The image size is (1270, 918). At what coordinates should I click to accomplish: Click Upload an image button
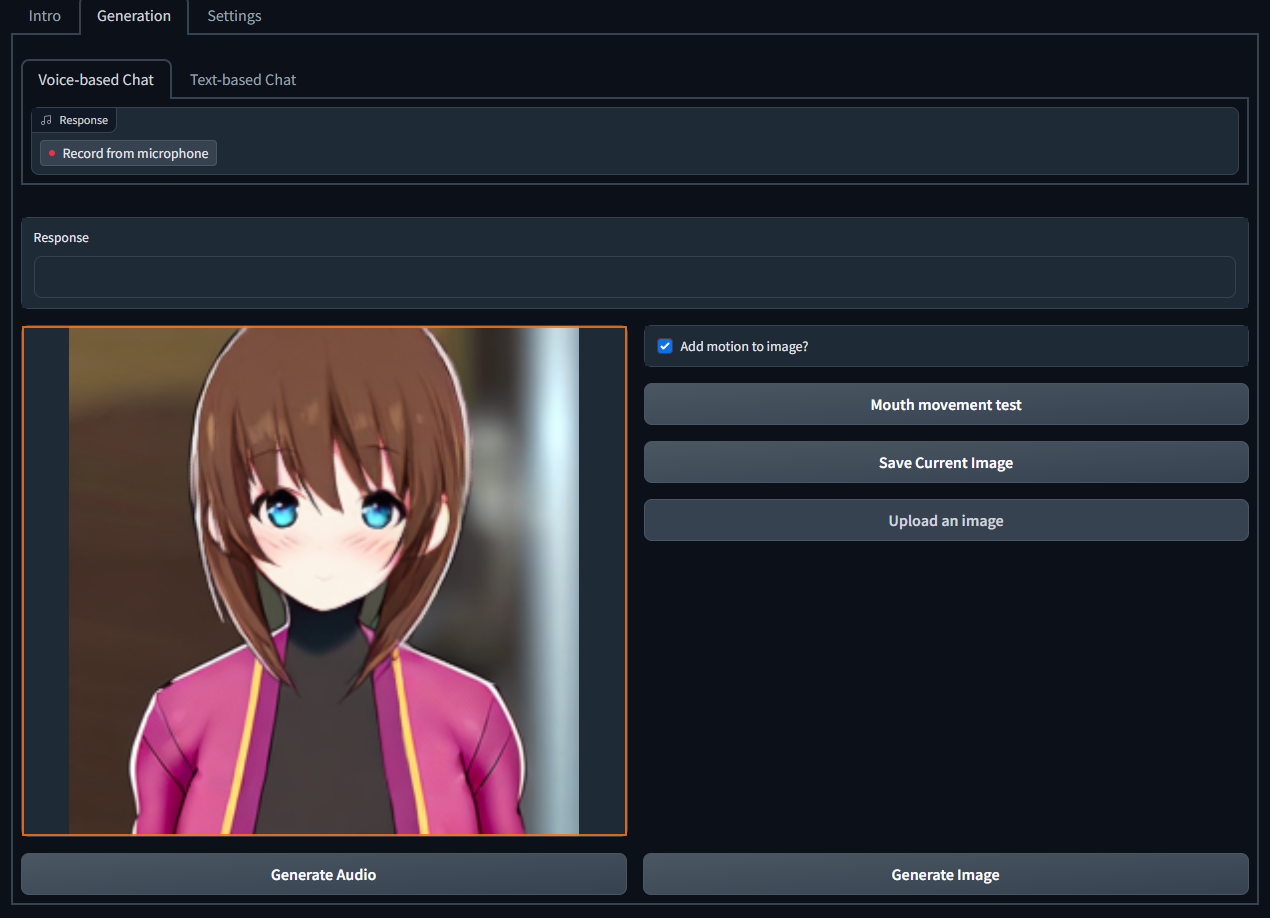946,520
